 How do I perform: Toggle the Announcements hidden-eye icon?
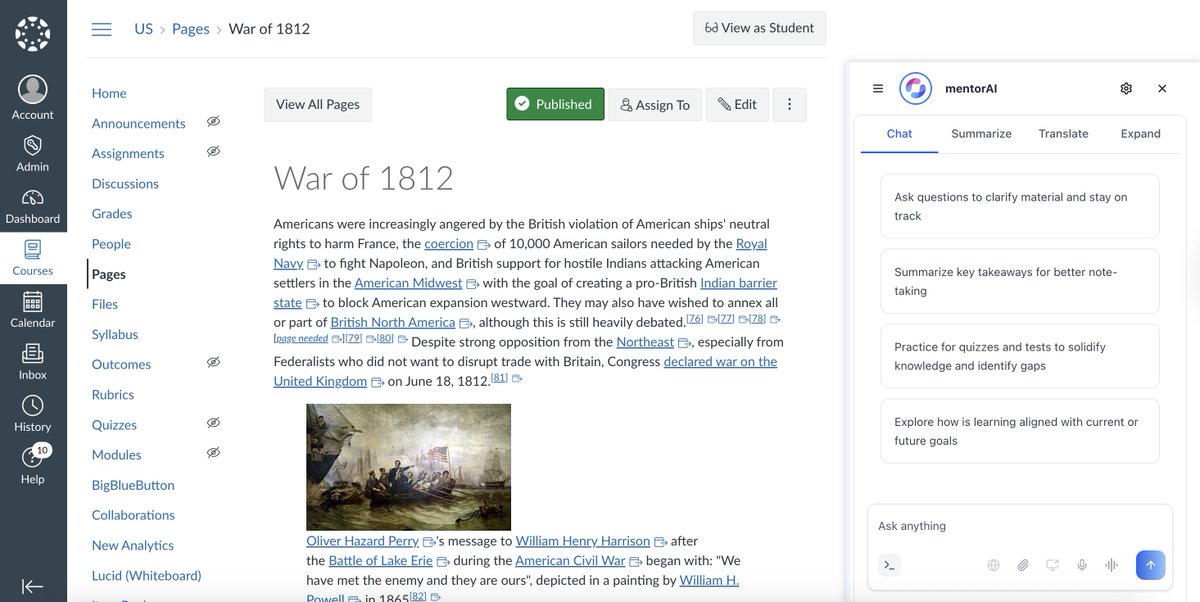pos(213,122)
